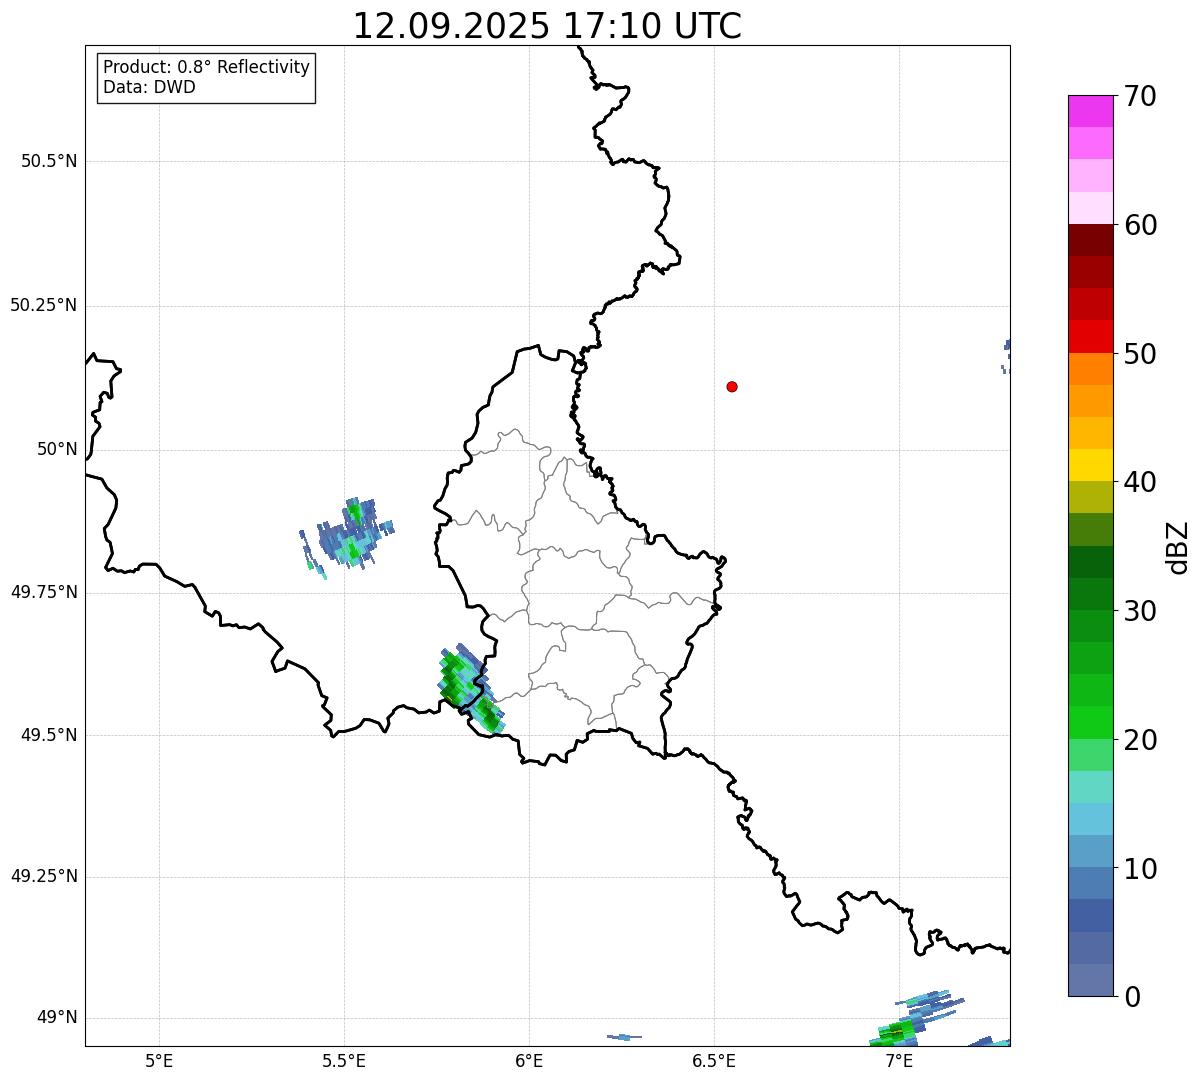1202x1081 pixels.
Task: Pick the grey-blue swatch at colorbar bottom
Action: tap(1090, 980)
